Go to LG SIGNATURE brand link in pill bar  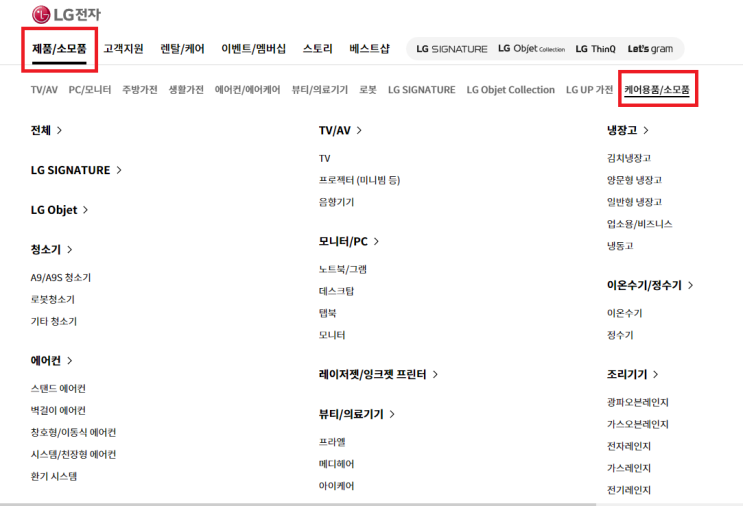coord(452,49)
